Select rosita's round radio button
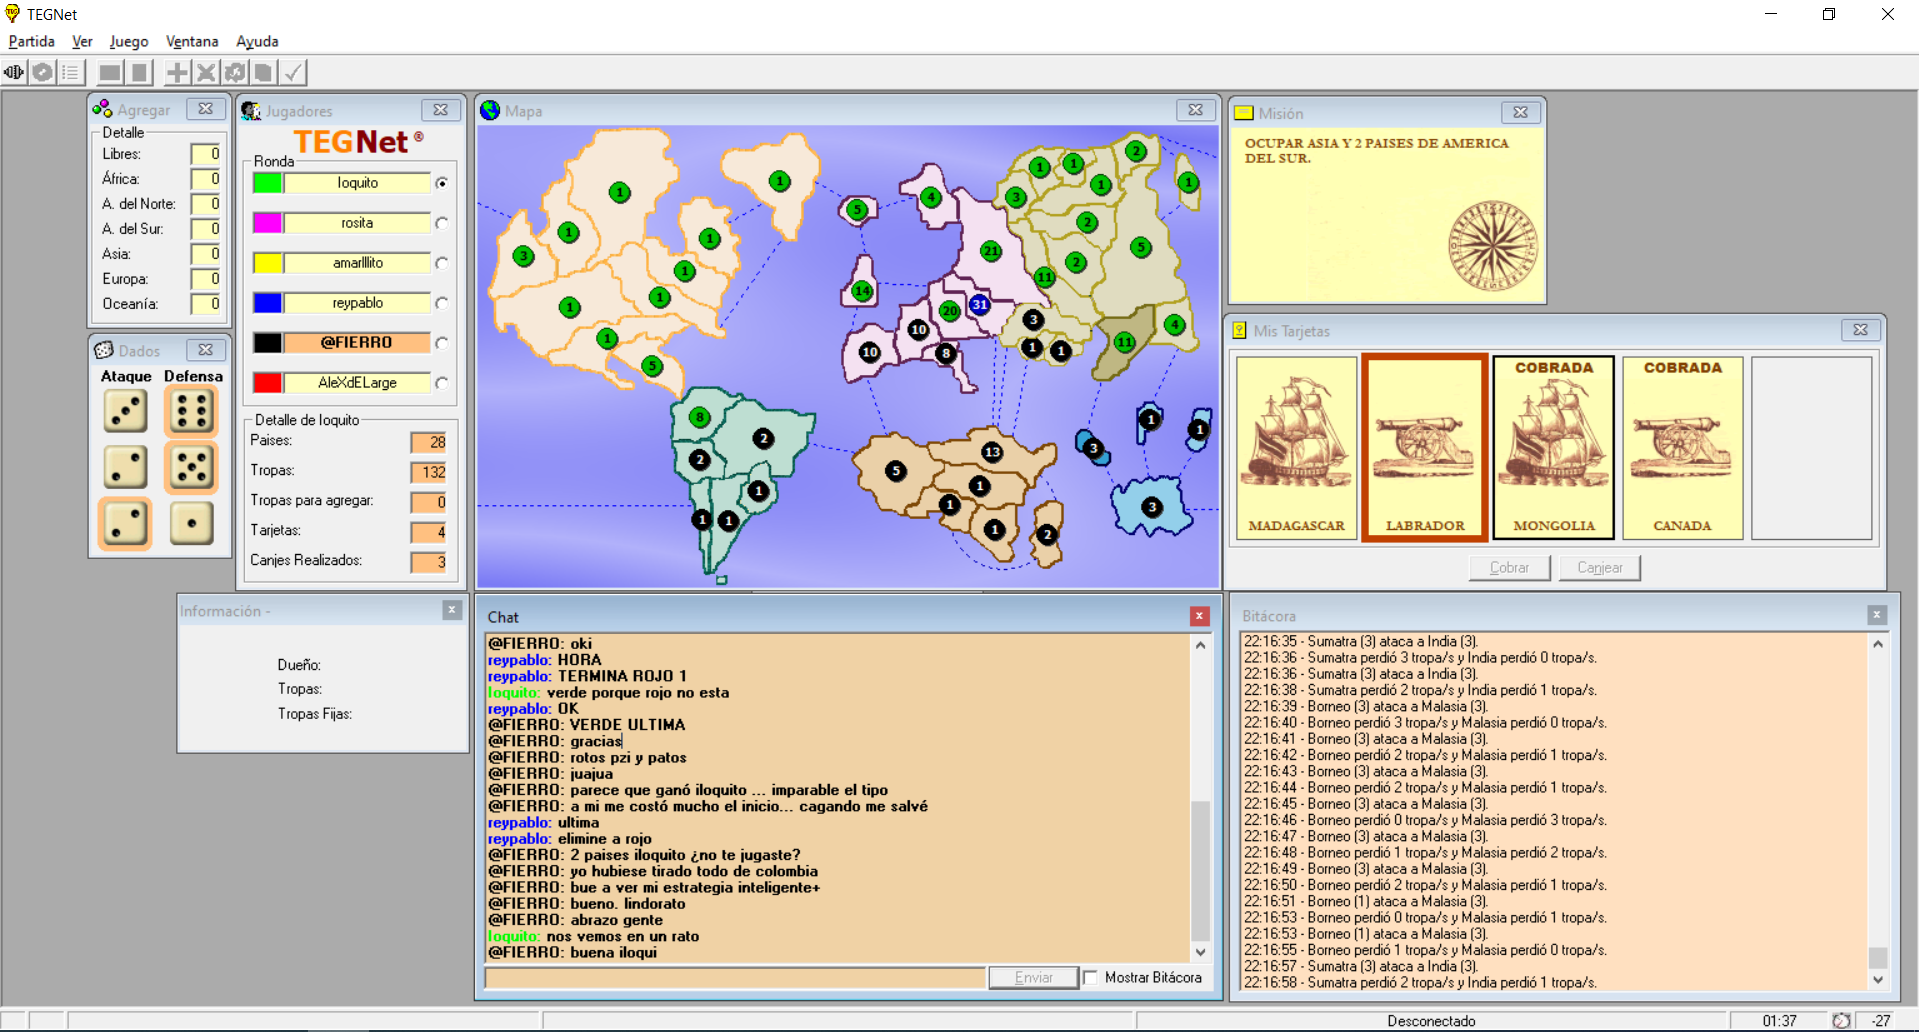The width and height of the screenshot is (1919, 1032). coord(441,223)
